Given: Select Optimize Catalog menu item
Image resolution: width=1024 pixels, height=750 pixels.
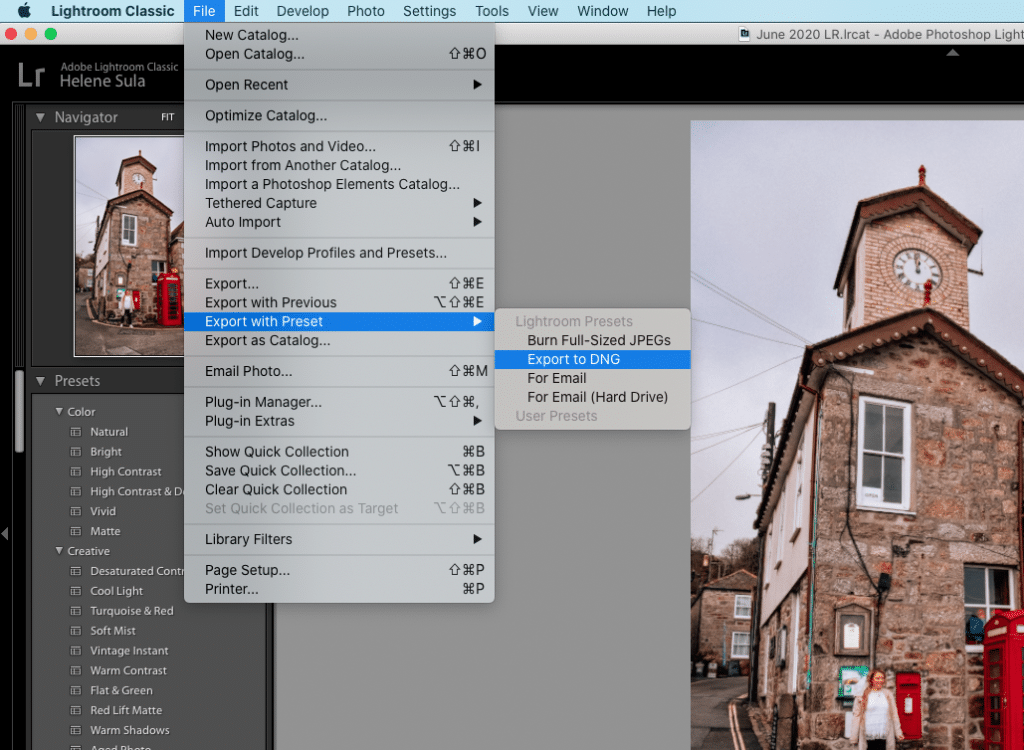Looking at the screenshot, I should click(339, 116).
